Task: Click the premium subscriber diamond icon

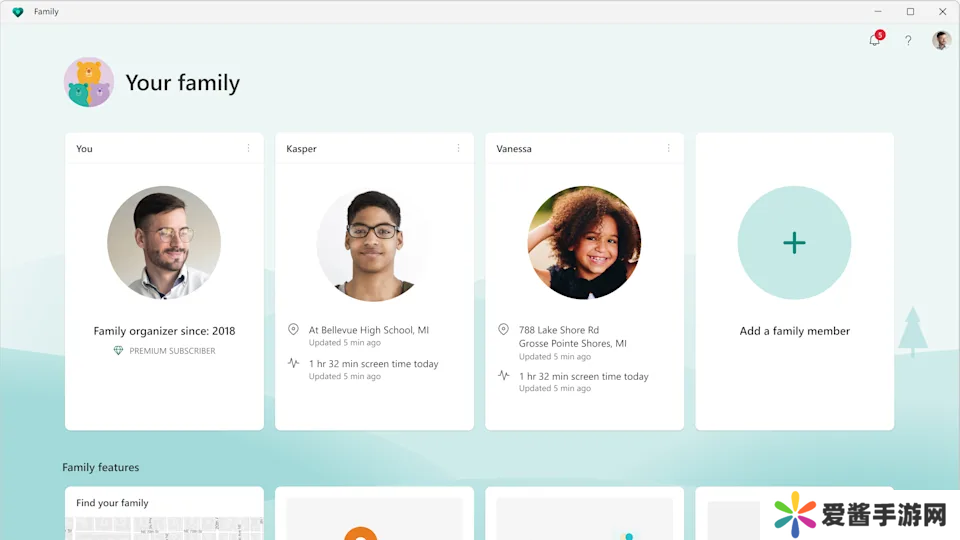Action: pyautogui.click(x=118, y=351)
